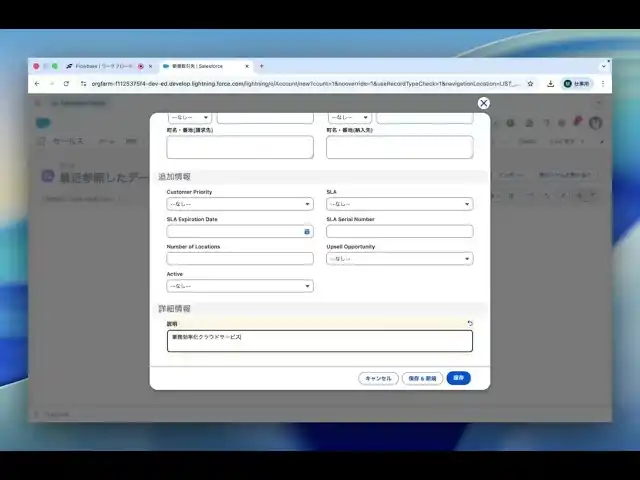Focus the Number of Locations field
This screenshot has height=480, width=640.
[239, 258]
